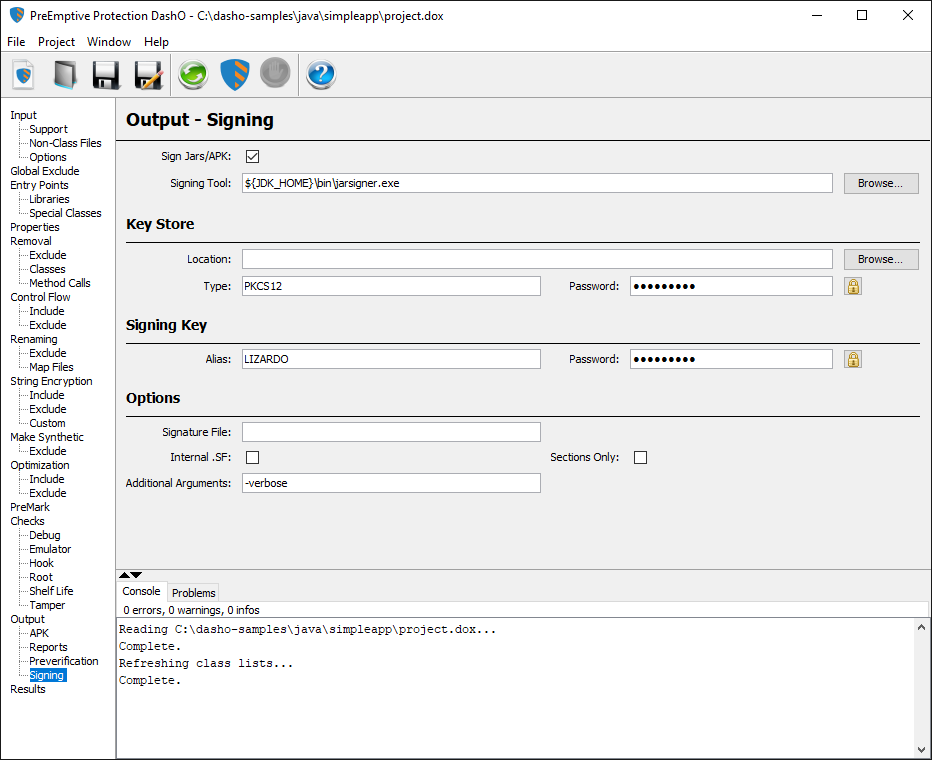Select Preverification under Output
The image size is (932, 760).
[64, 661]
